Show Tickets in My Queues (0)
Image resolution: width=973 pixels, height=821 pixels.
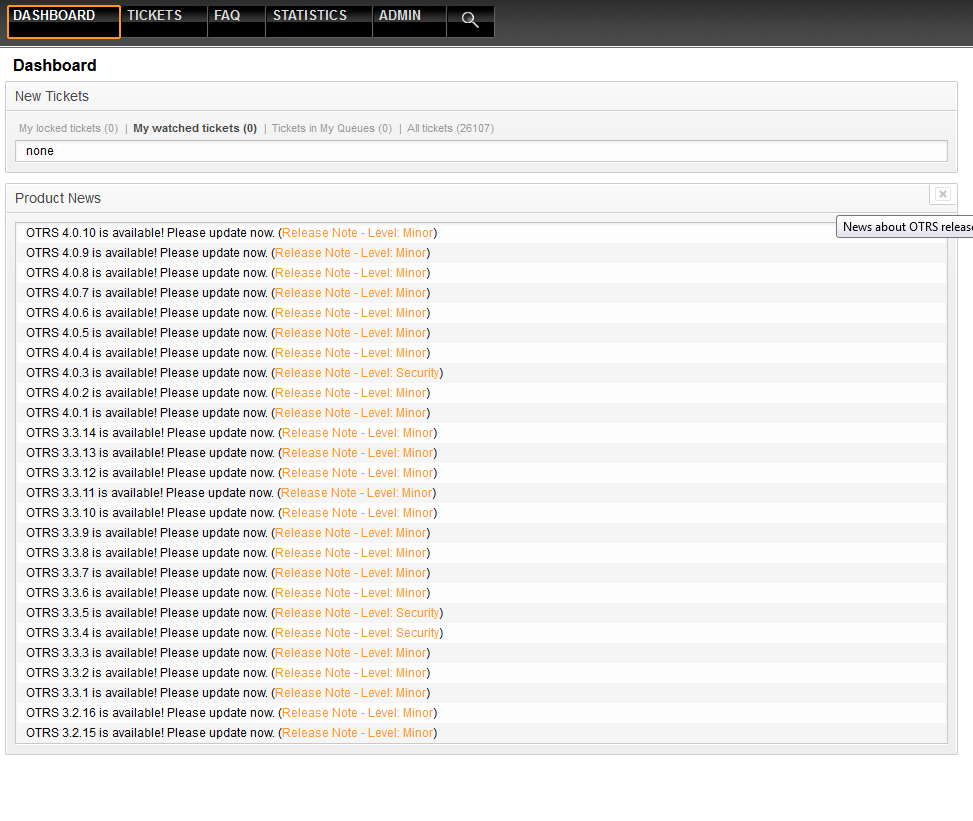click(x=332, y=128)
